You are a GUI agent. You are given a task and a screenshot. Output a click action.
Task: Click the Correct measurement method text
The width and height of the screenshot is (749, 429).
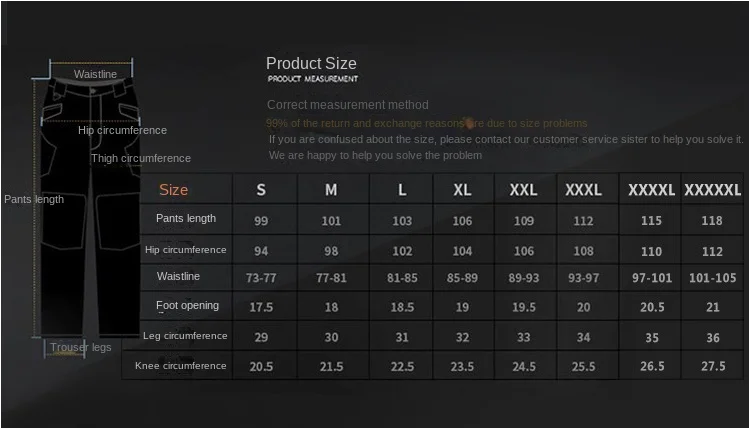347,105
